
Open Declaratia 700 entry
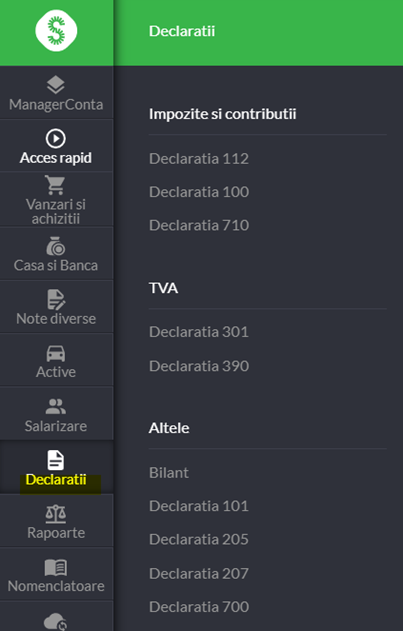click(x=199, y=606)
